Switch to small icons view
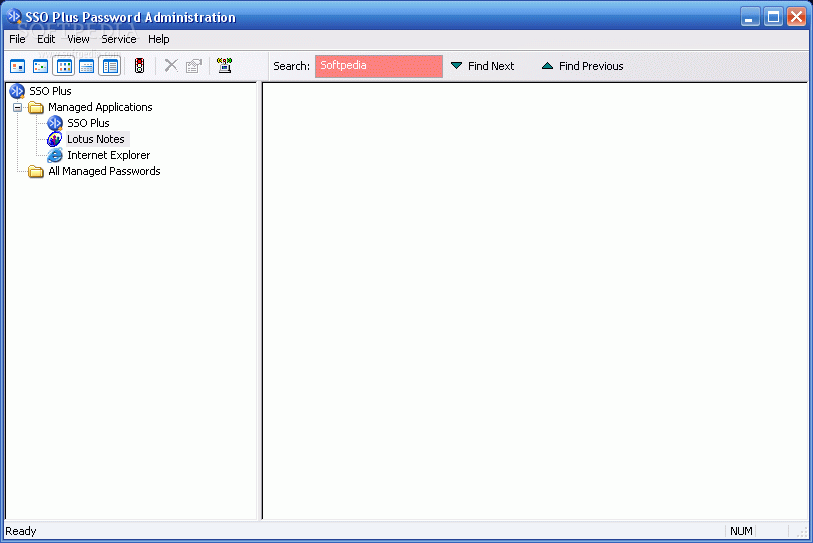The height and width of the screenshot is (543, 813). pyautogui.click(x=40, y=66)
